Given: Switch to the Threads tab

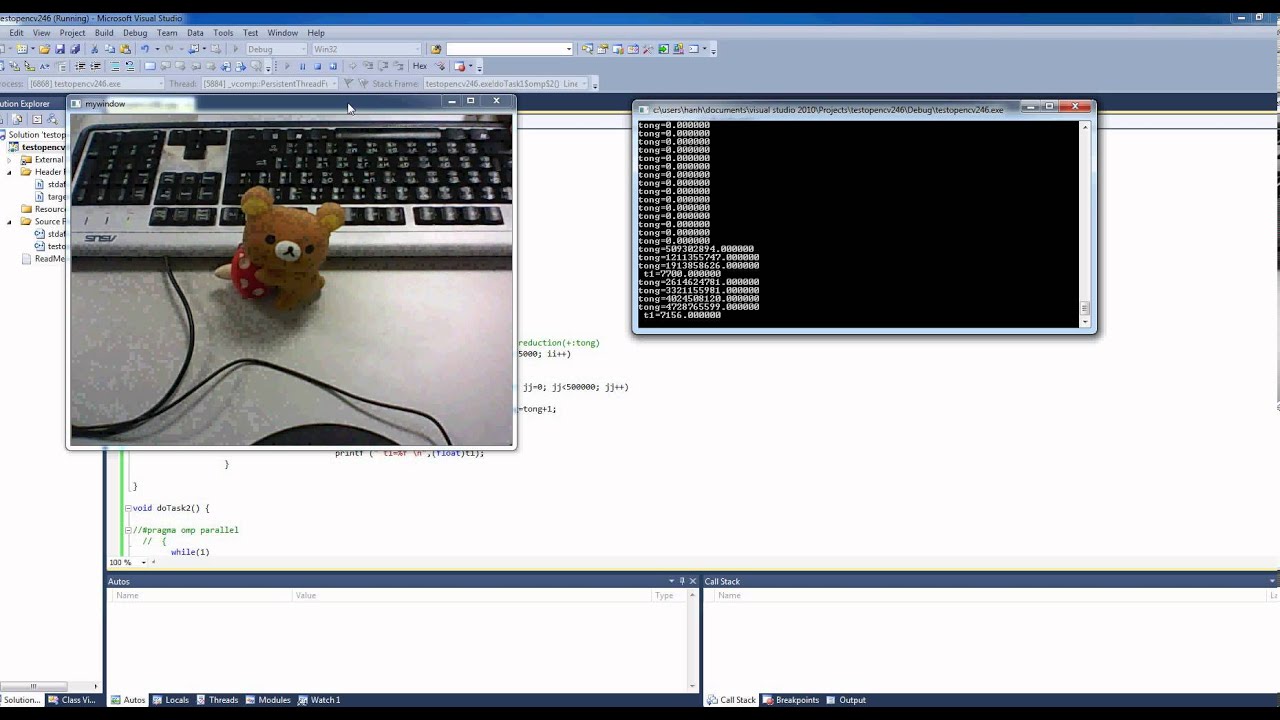Looking at the screenshot, I should point(217,700).
